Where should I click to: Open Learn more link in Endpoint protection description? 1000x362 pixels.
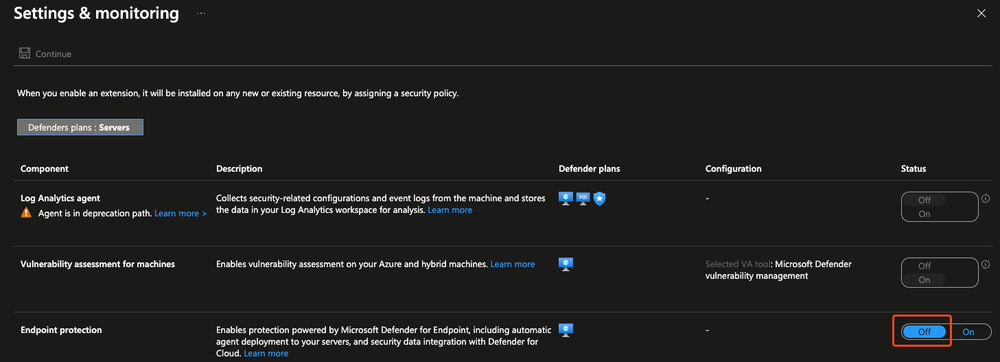266,353
